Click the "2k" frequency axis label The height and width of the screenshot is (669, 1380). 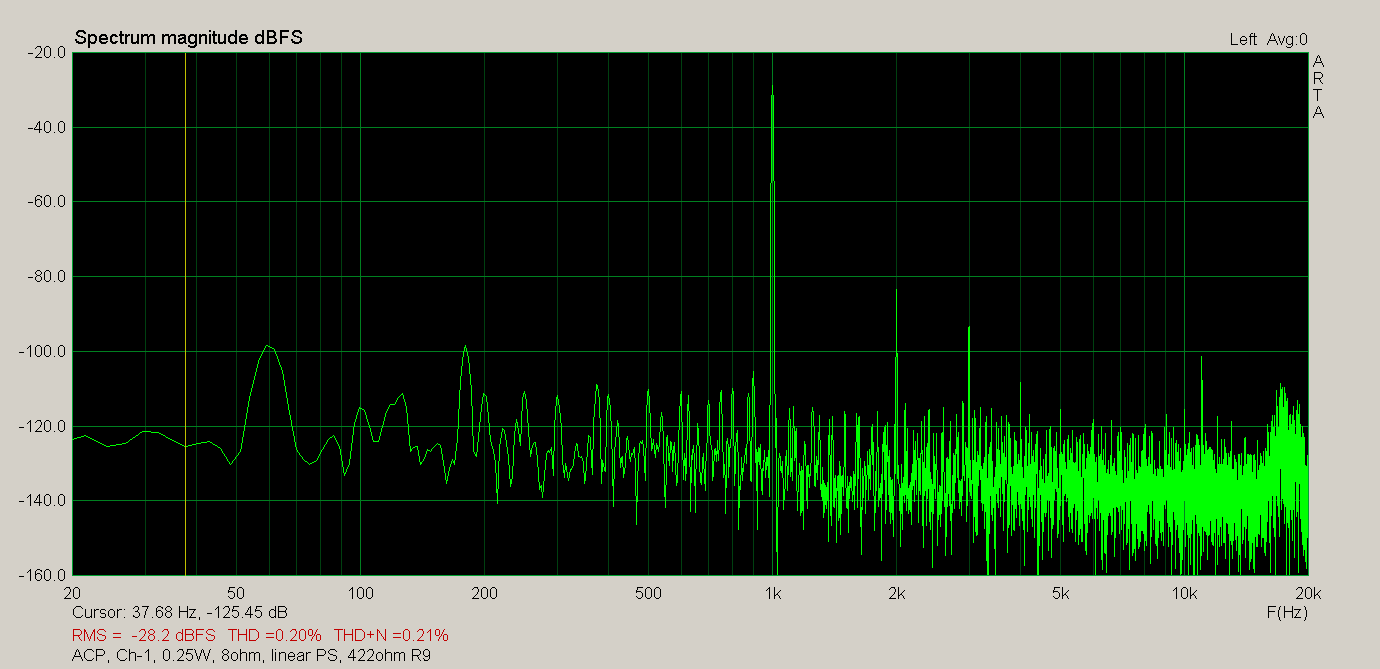point(896,593)
